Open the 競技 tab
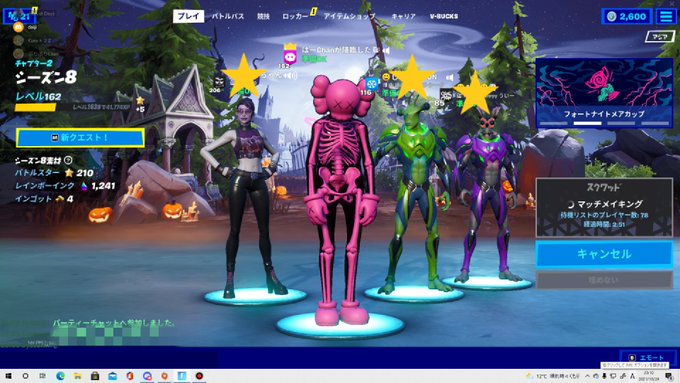Viewport: 680px width, 383px height. (263, 16)
